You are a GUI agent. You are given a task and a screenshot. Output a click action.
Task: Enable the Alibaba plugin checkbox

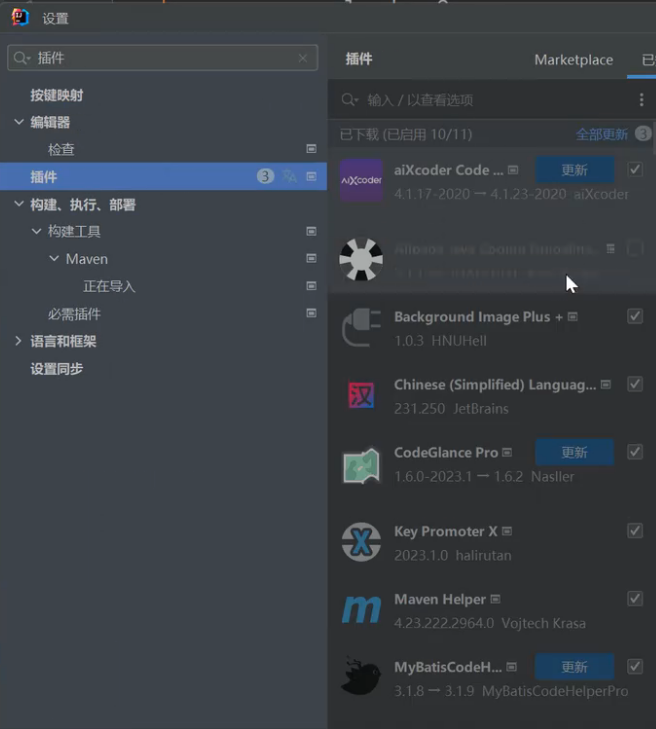635,248
